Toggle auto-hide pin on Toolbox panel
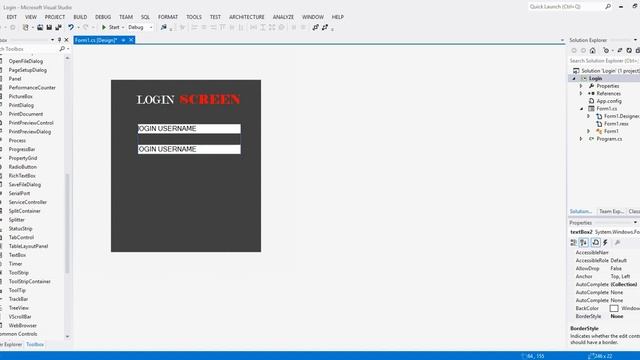Image resolution: width=640 pixels, height=360 pixels. [59, 40]
